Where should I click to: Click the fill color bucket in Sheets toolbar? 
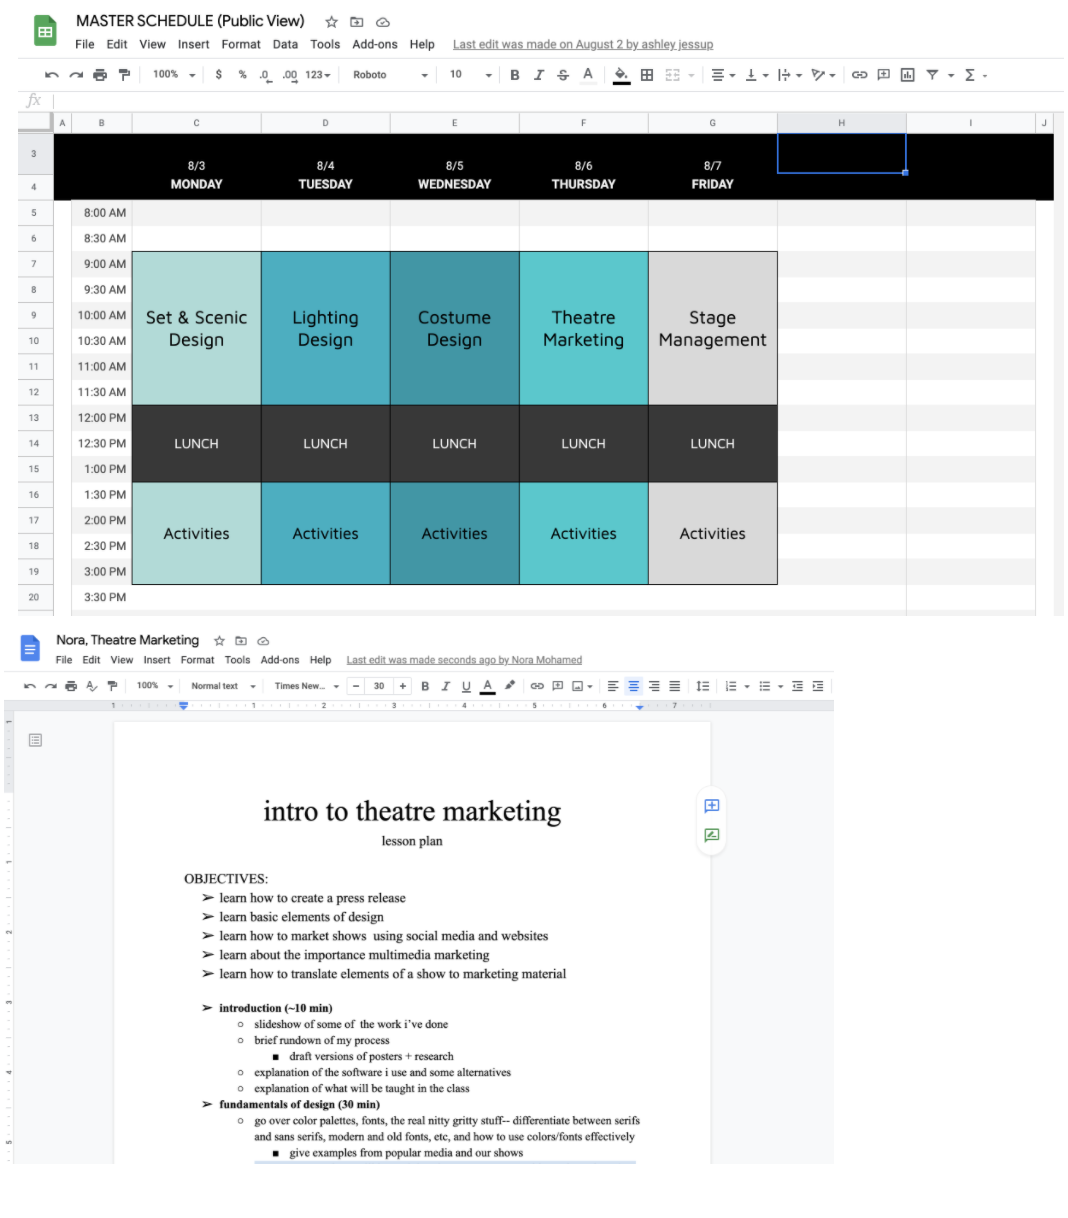point(621,75)
